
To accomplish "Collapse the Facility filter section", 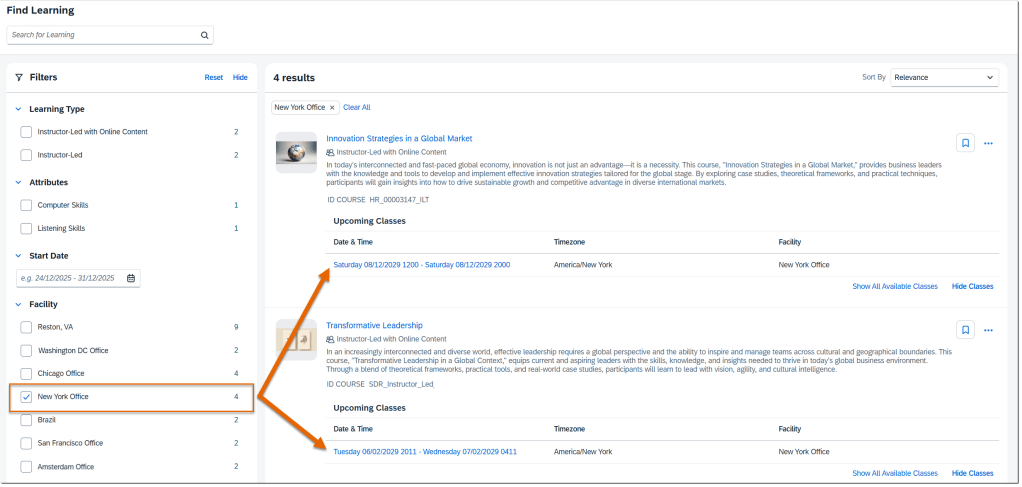I will 17,304.
